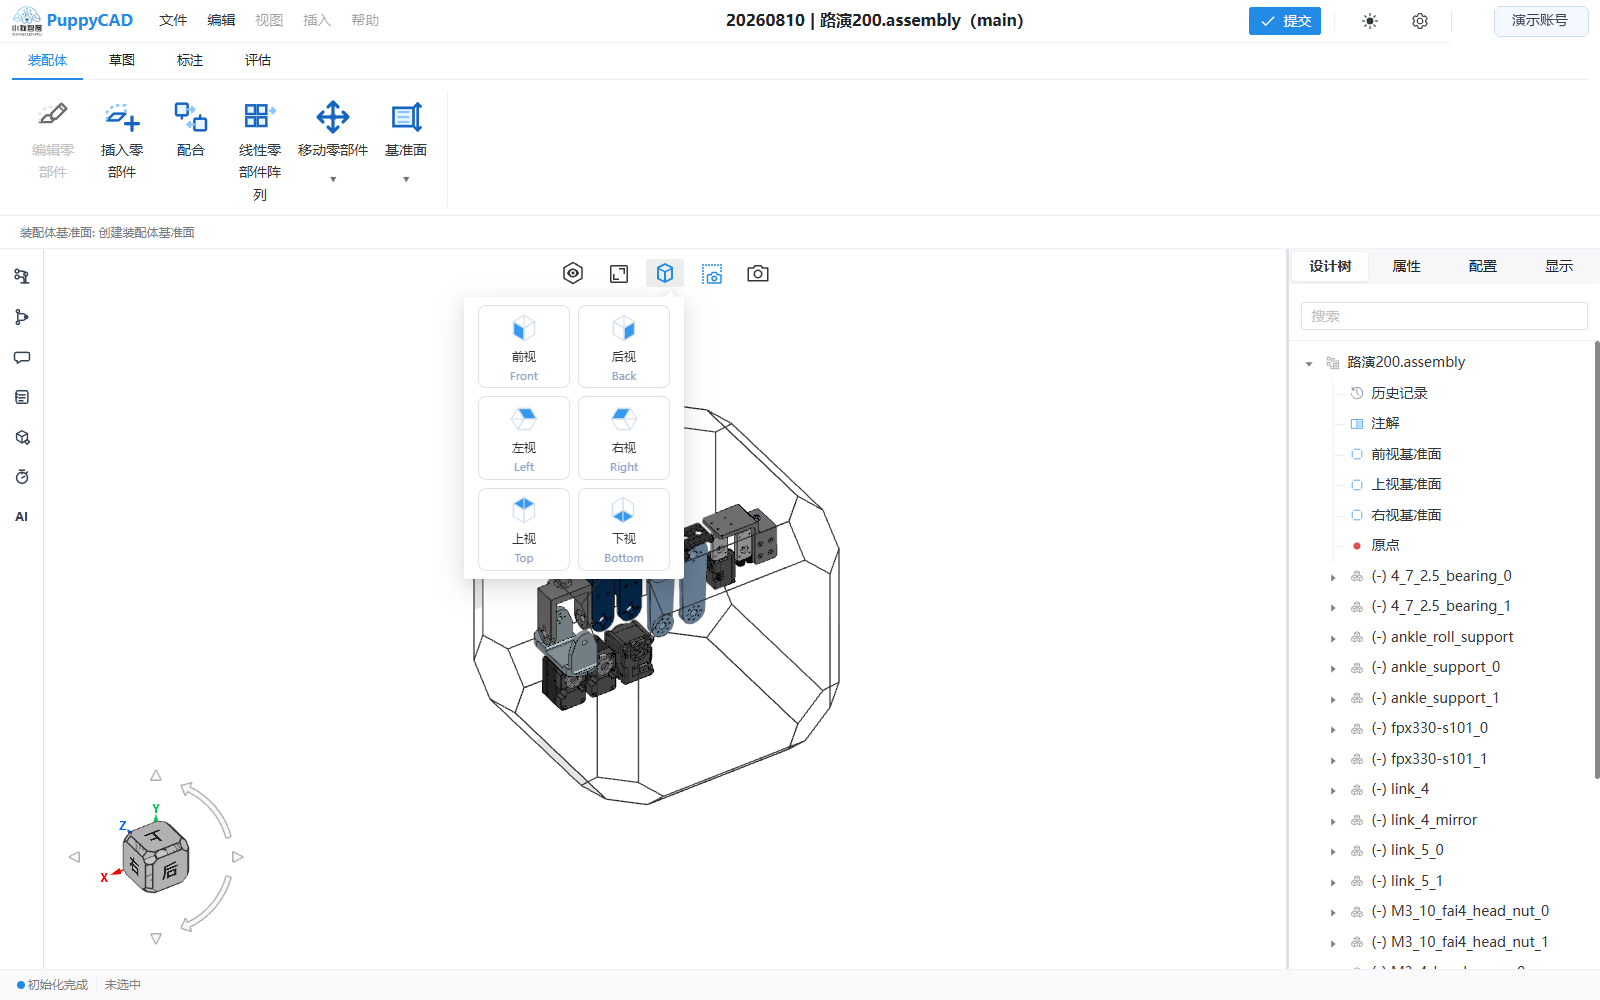The width and height of the screenshot is (1600, 1000).
Task: Open the timer sidebar icon
Action: coord(22,477)
